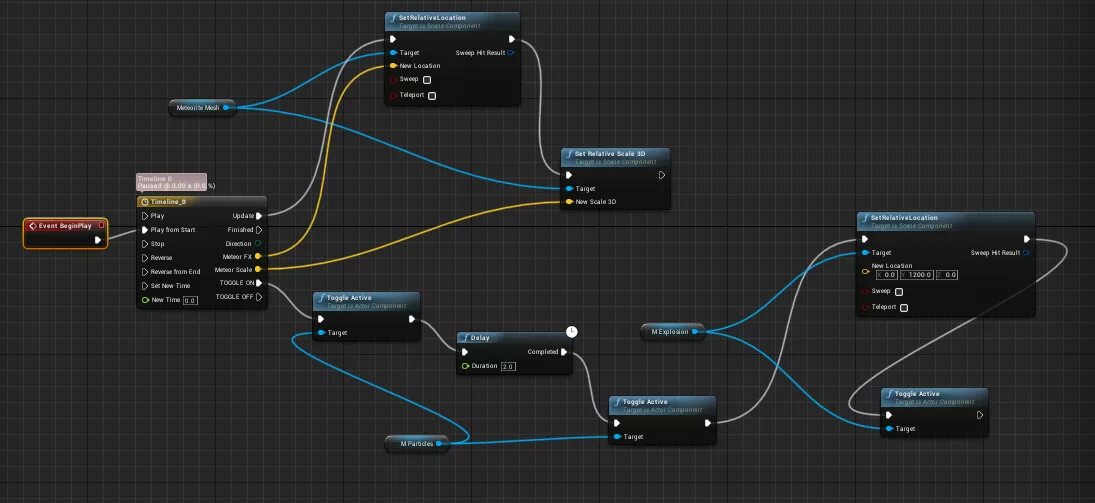Click the Completed output pin on Delay

564,352
